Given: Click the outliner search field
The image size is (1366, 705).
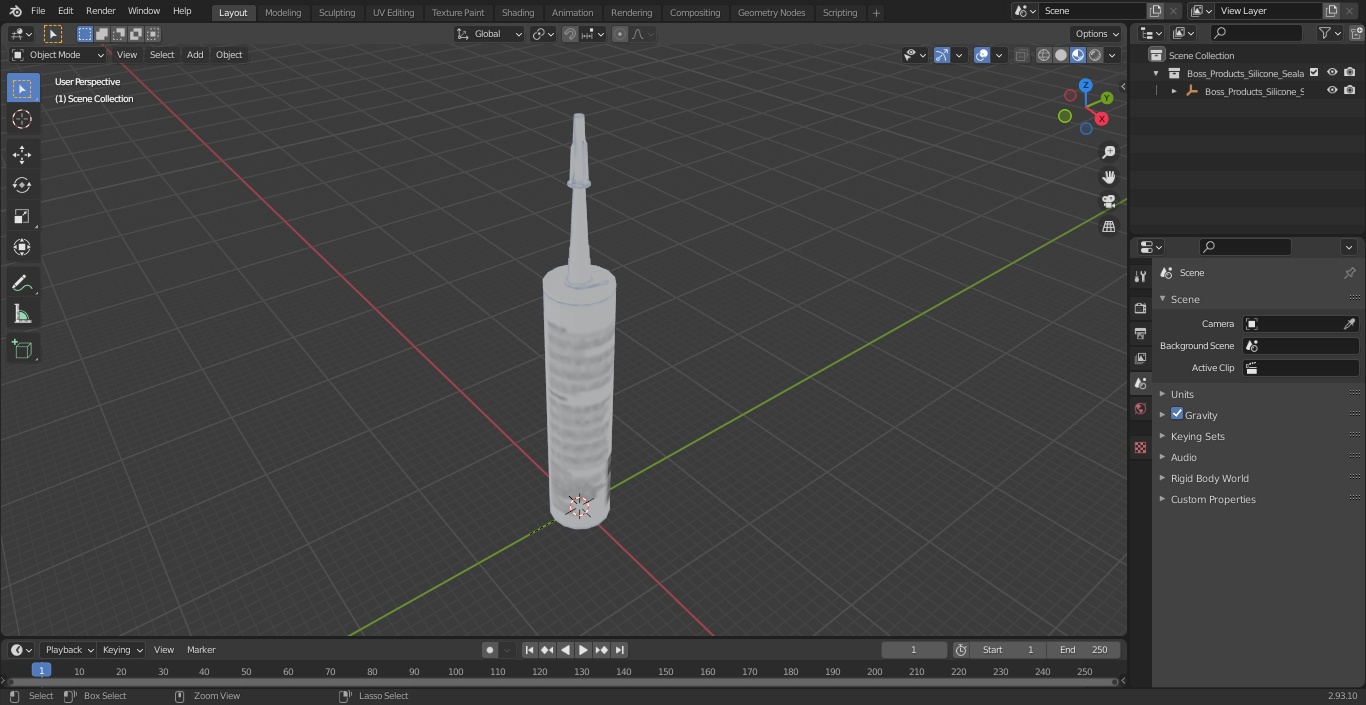Looking at the screenshot, I should pyautogui.click(x=1256, y=33).
